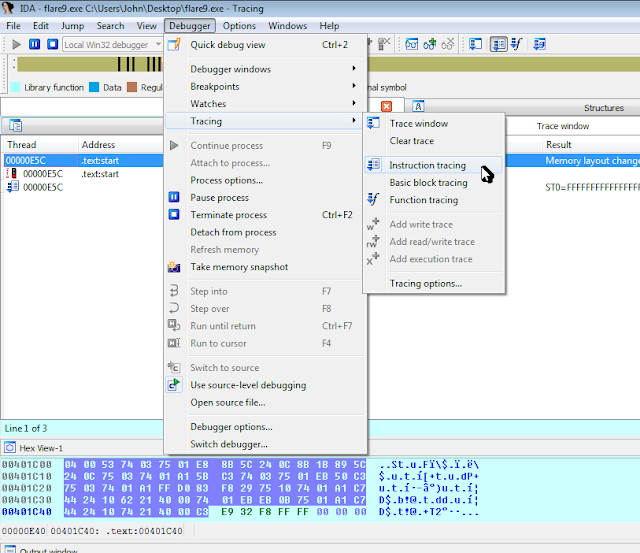The image size is (640, 553).
Task: Open the Edit menu
Action: click(41, 26)
